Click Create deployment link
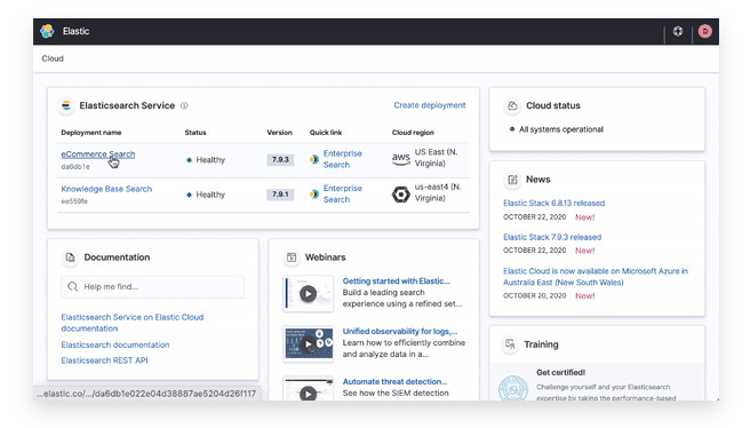This screenshot has height=428, width=750. pos(430,105)
